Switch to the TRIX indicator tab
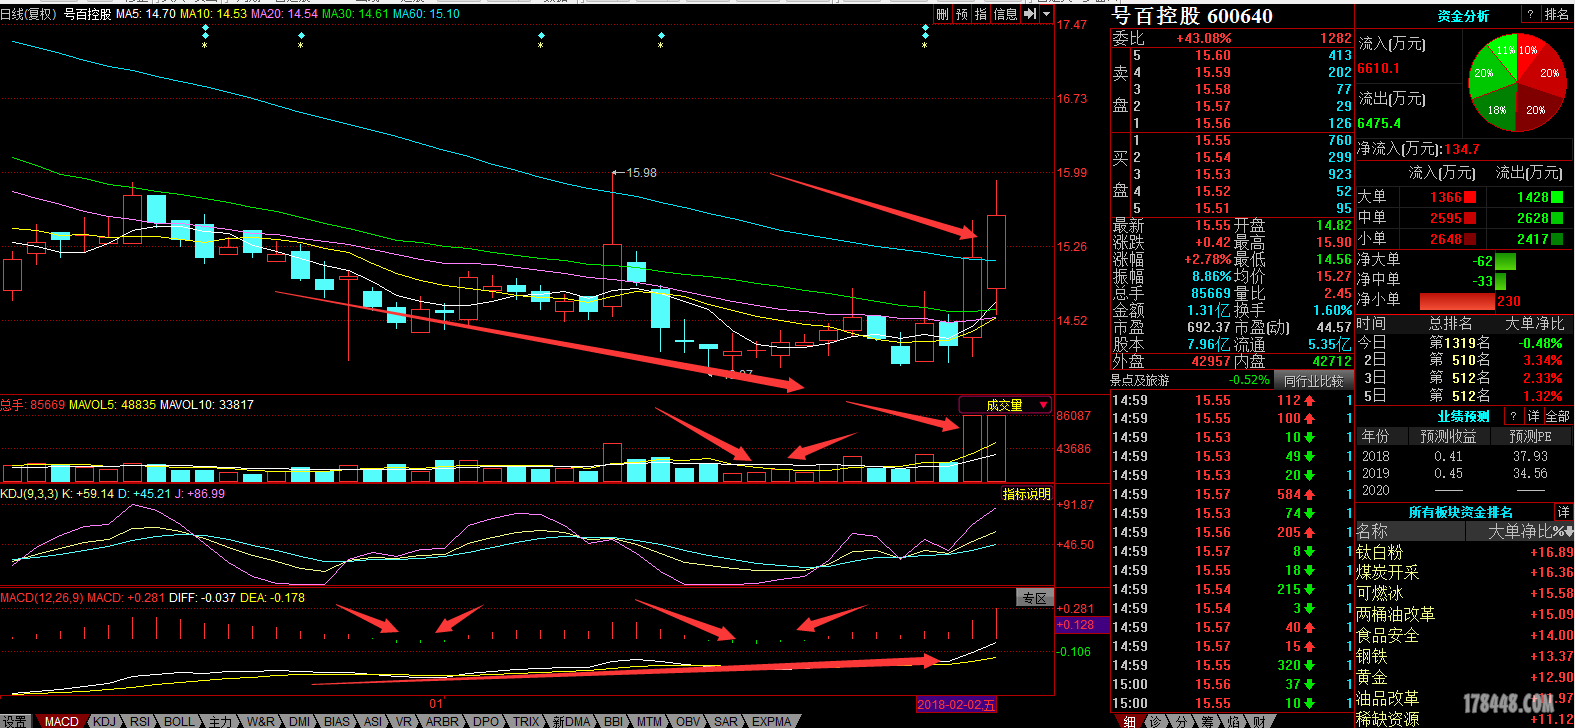The image size is (1576, 728). (526, 721)
